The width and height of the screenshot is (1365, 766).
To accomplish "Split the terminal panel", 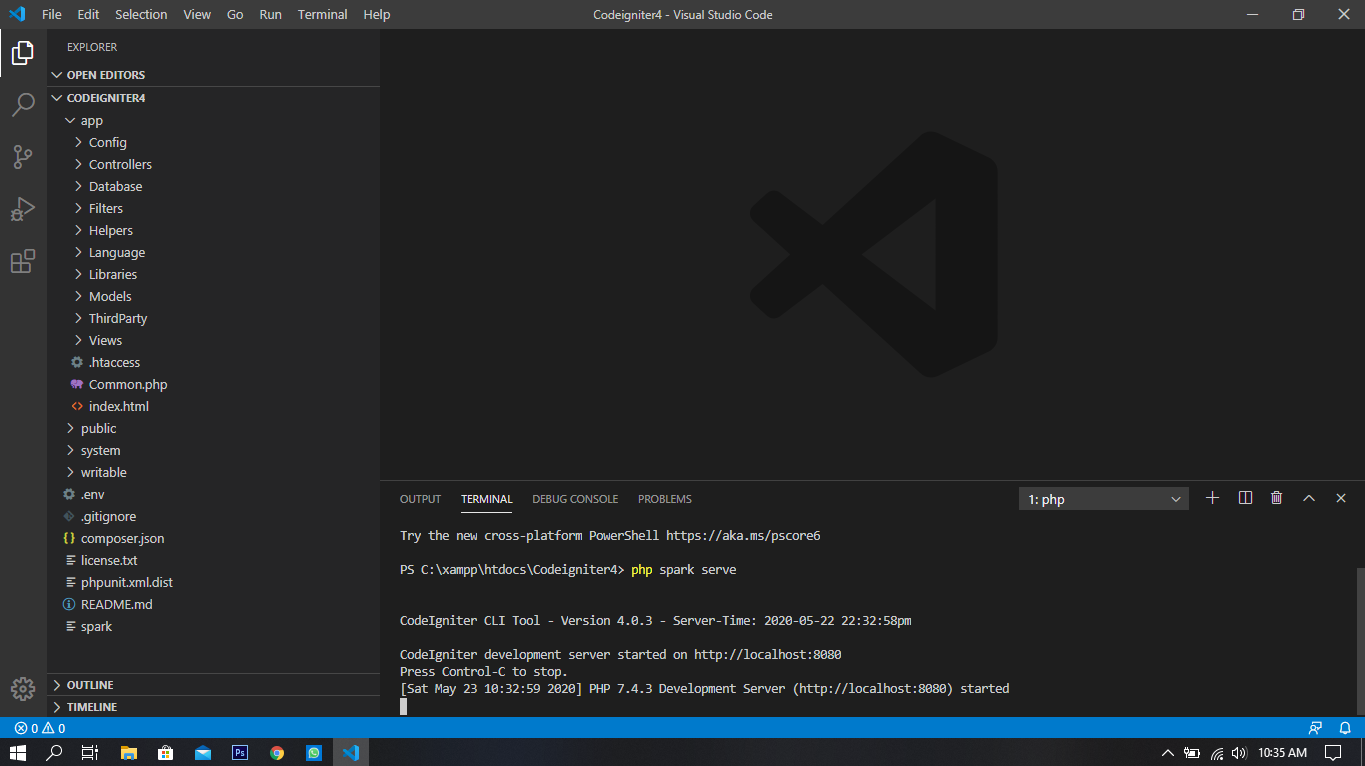I will coord(1245,498).
